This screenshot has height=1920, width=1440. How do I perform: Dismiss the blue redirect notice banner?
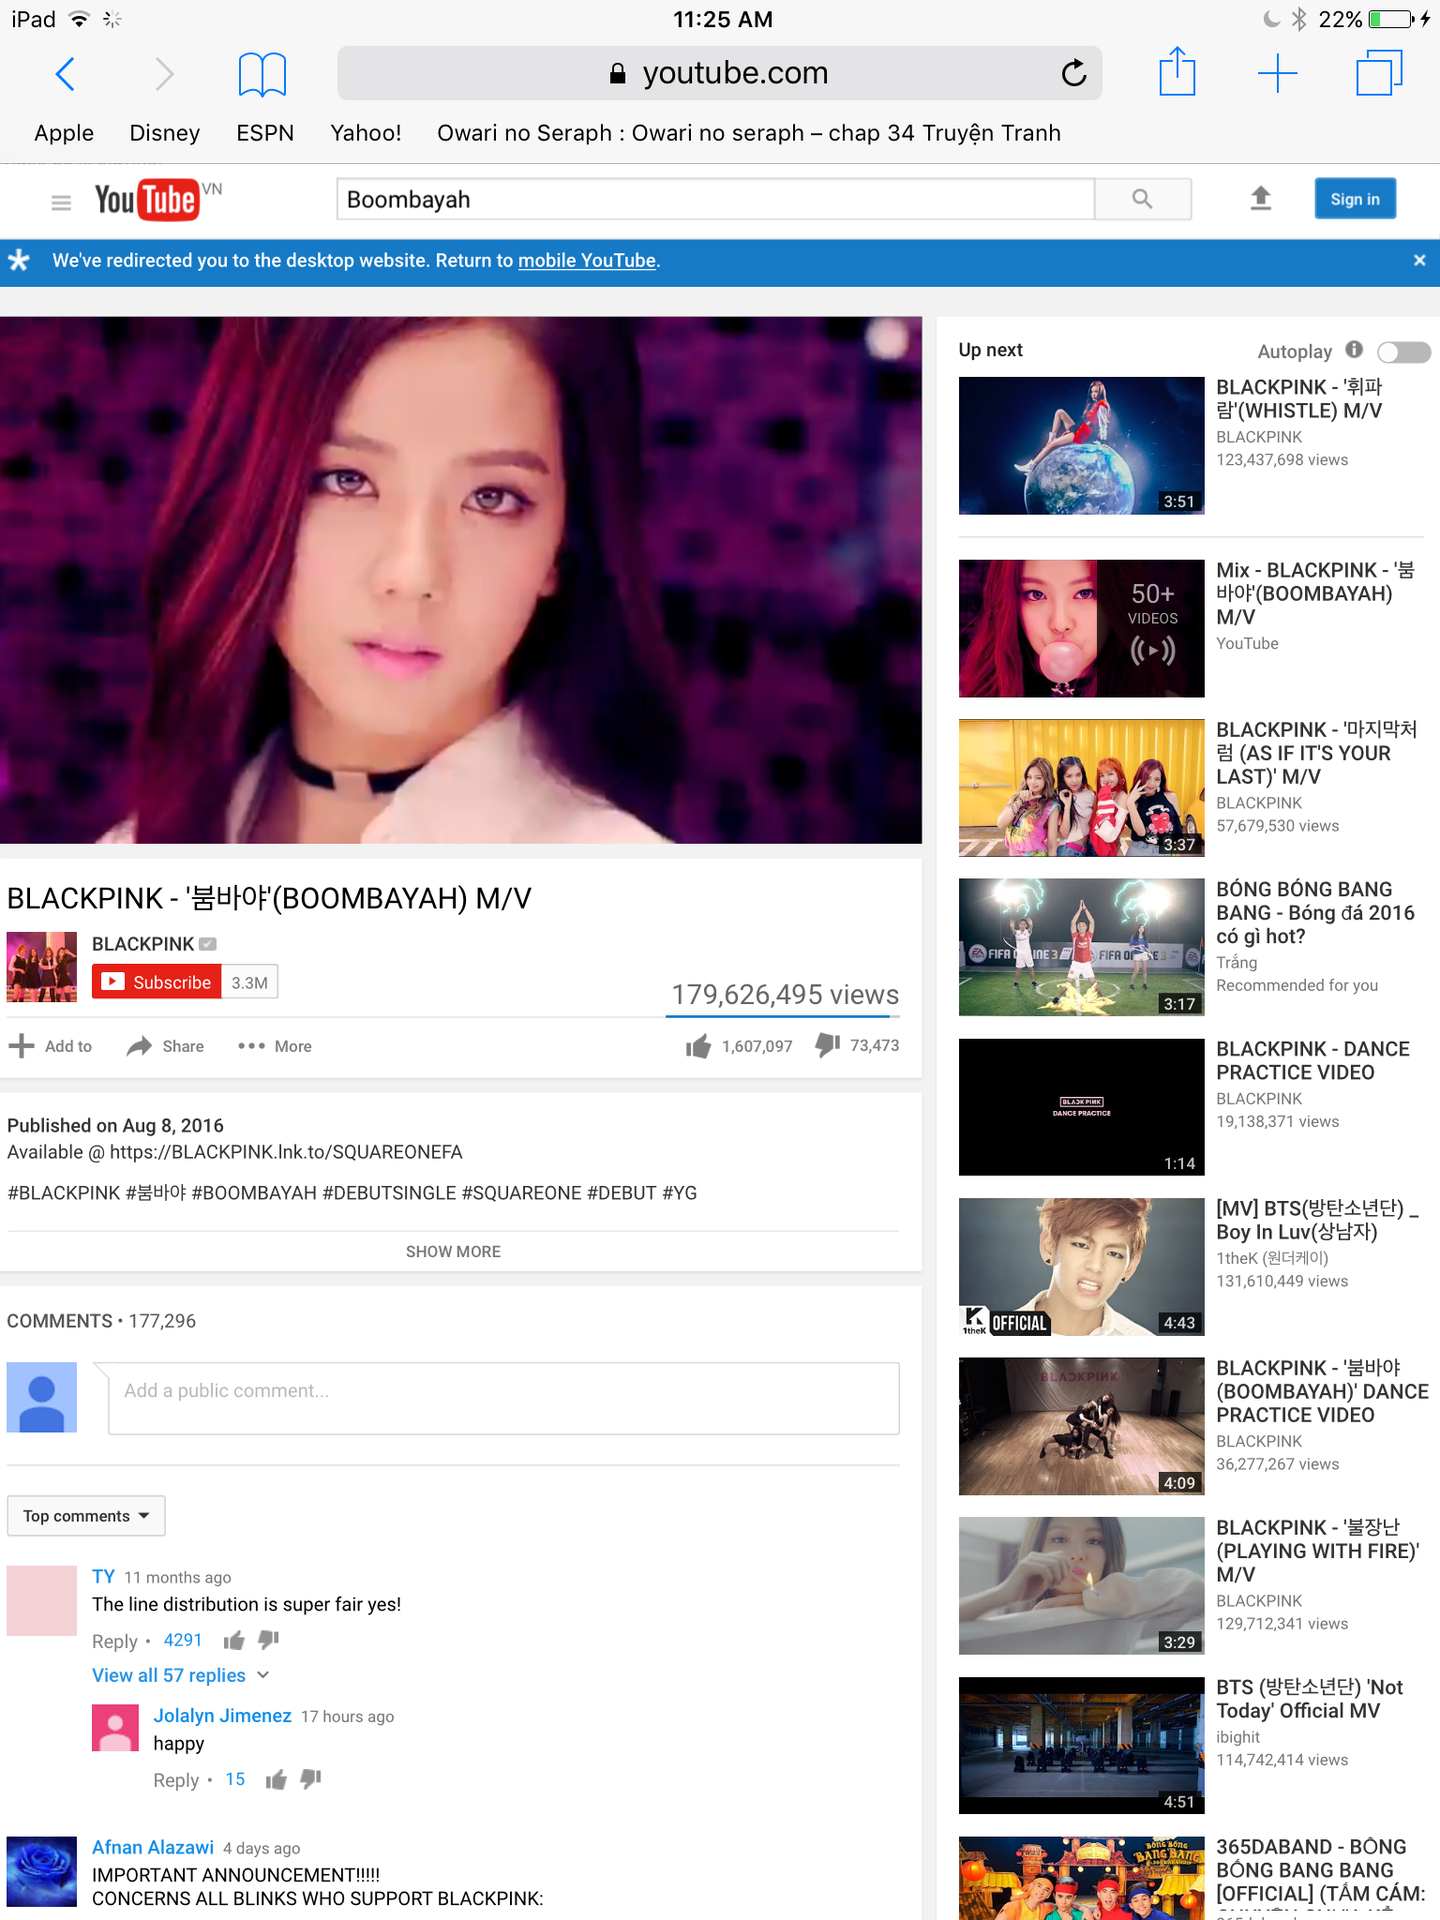coord(1419,261)
